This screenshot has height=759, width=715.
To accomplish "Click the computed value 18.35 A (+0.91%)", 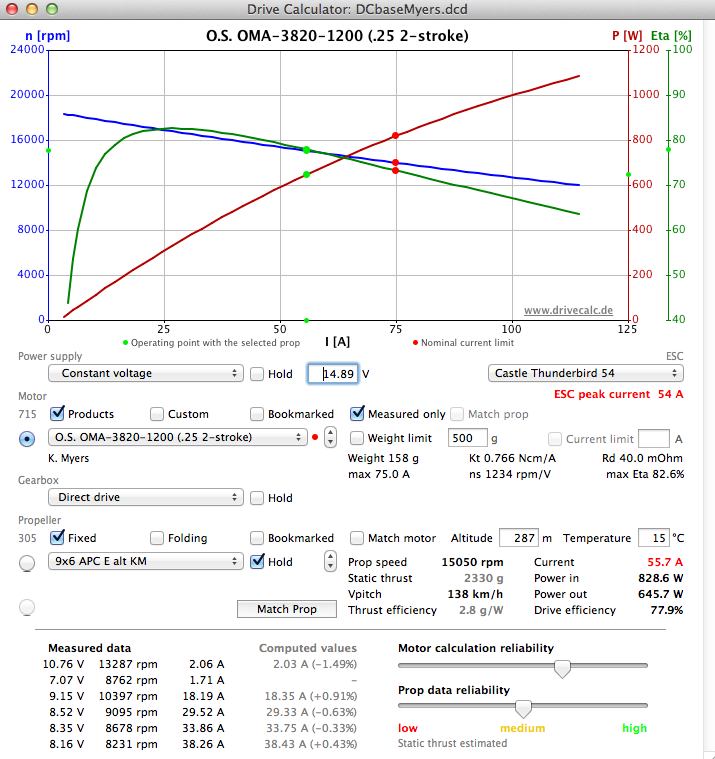I will click(x=311, y=696).
